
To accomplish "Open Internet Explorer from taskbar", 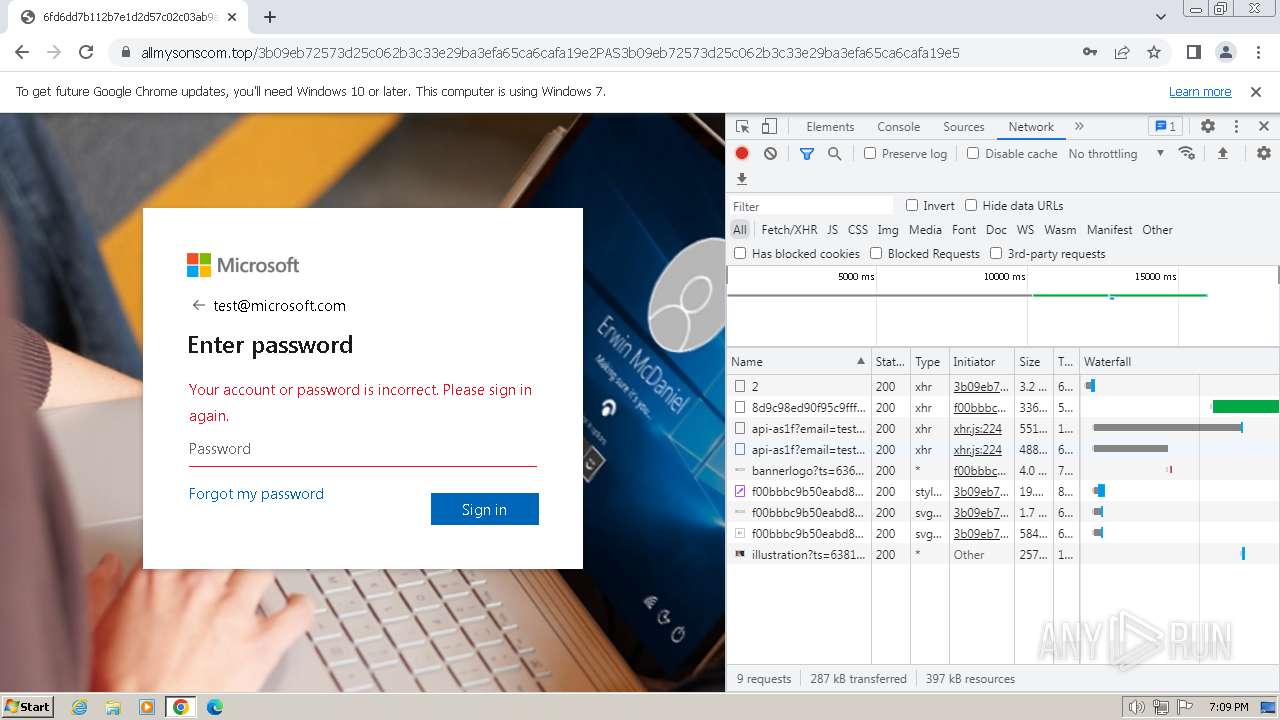I will 79,707.
